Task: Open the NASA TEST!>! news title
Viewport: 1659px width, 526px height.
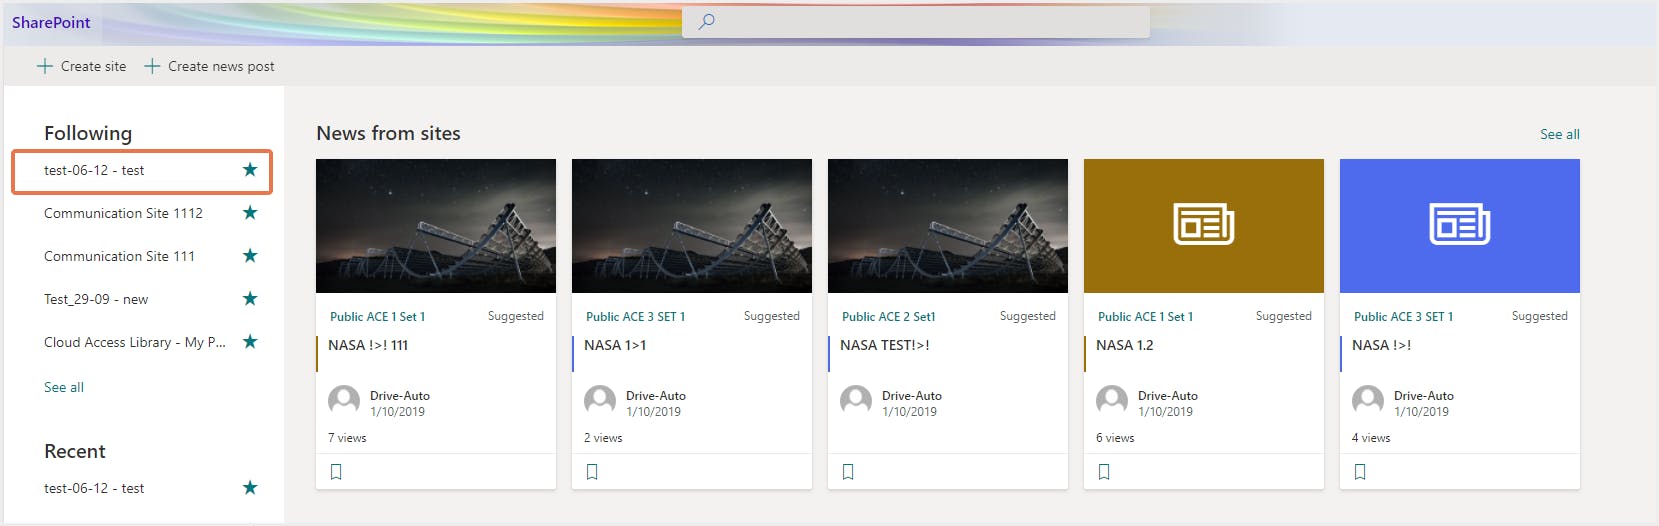Action: click(885, 345)
